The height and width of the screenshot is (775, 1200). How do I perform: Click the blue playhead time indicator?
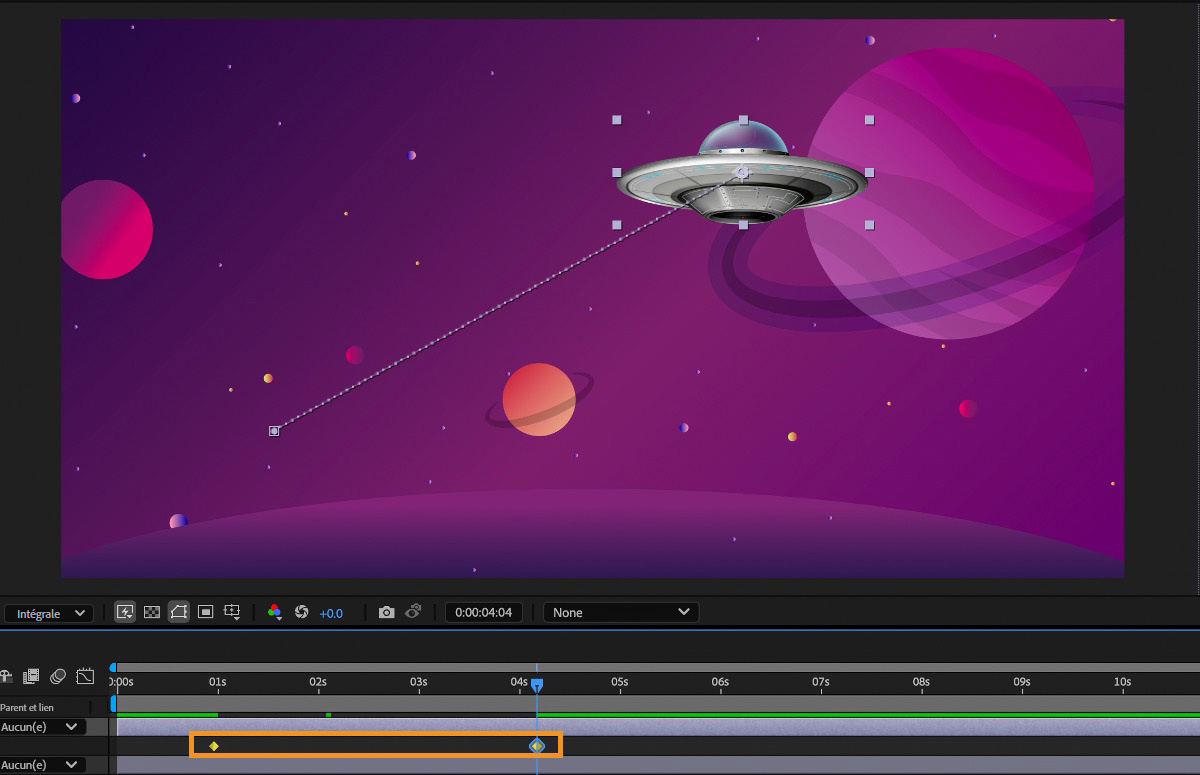[x=537, y=685]
